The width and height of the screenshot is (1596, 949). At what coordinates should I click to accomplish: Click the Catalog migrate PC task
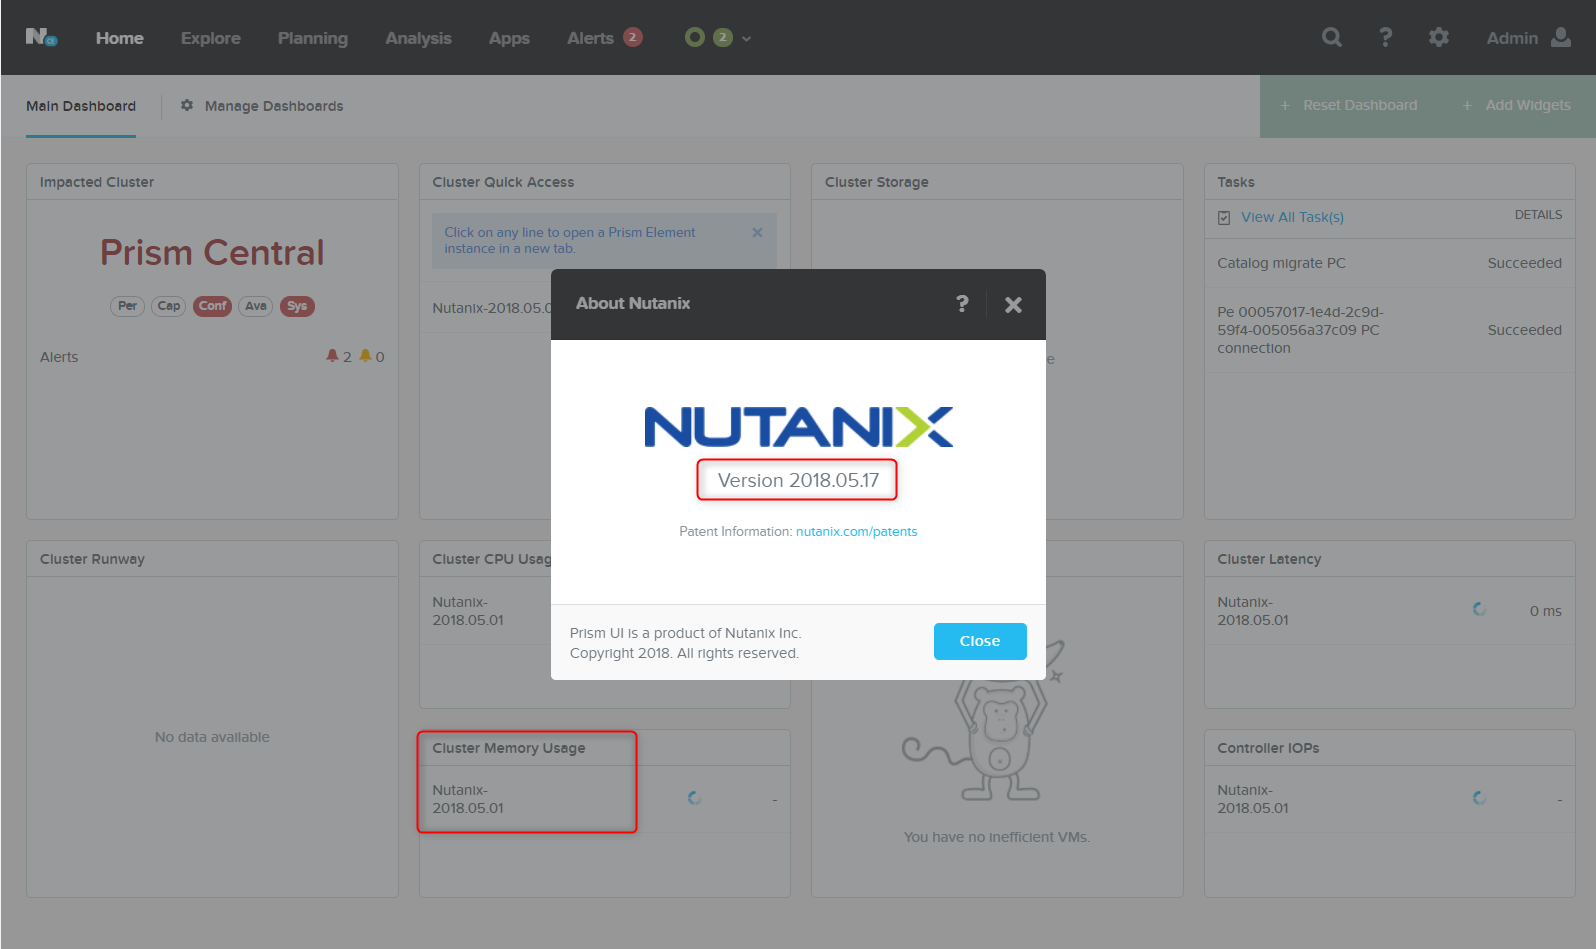point(1281,263)
